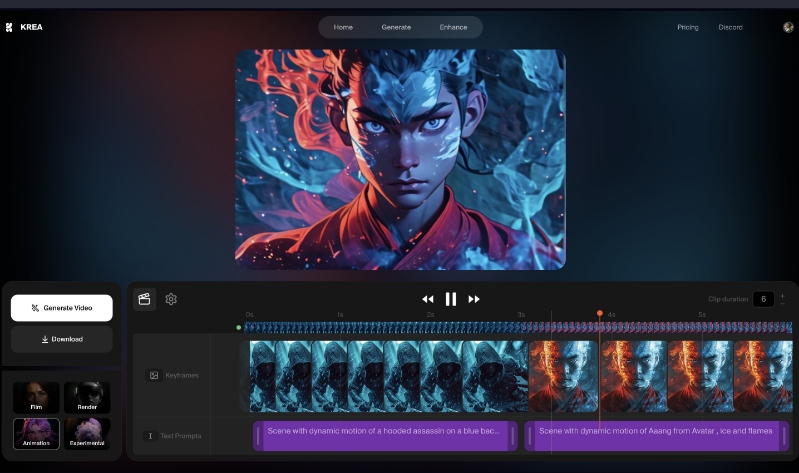Image resolution: width=799 pixels, height=473 pixels.
Task: Focus the Clip duration value field
Action: [763, 299]
